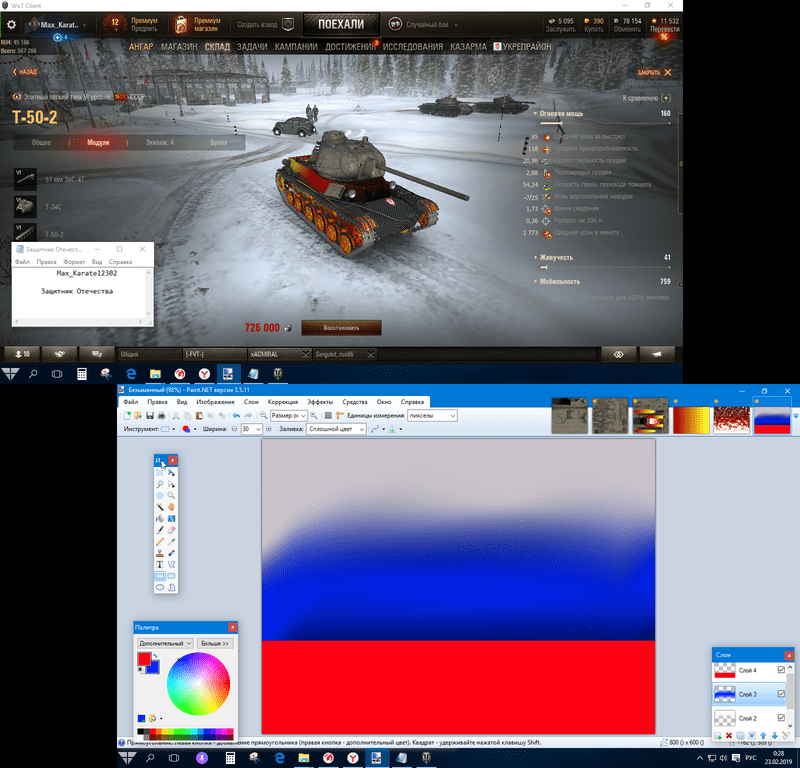
Task: Open the zoom size combo box Размер
Action: tap(288, 415)
